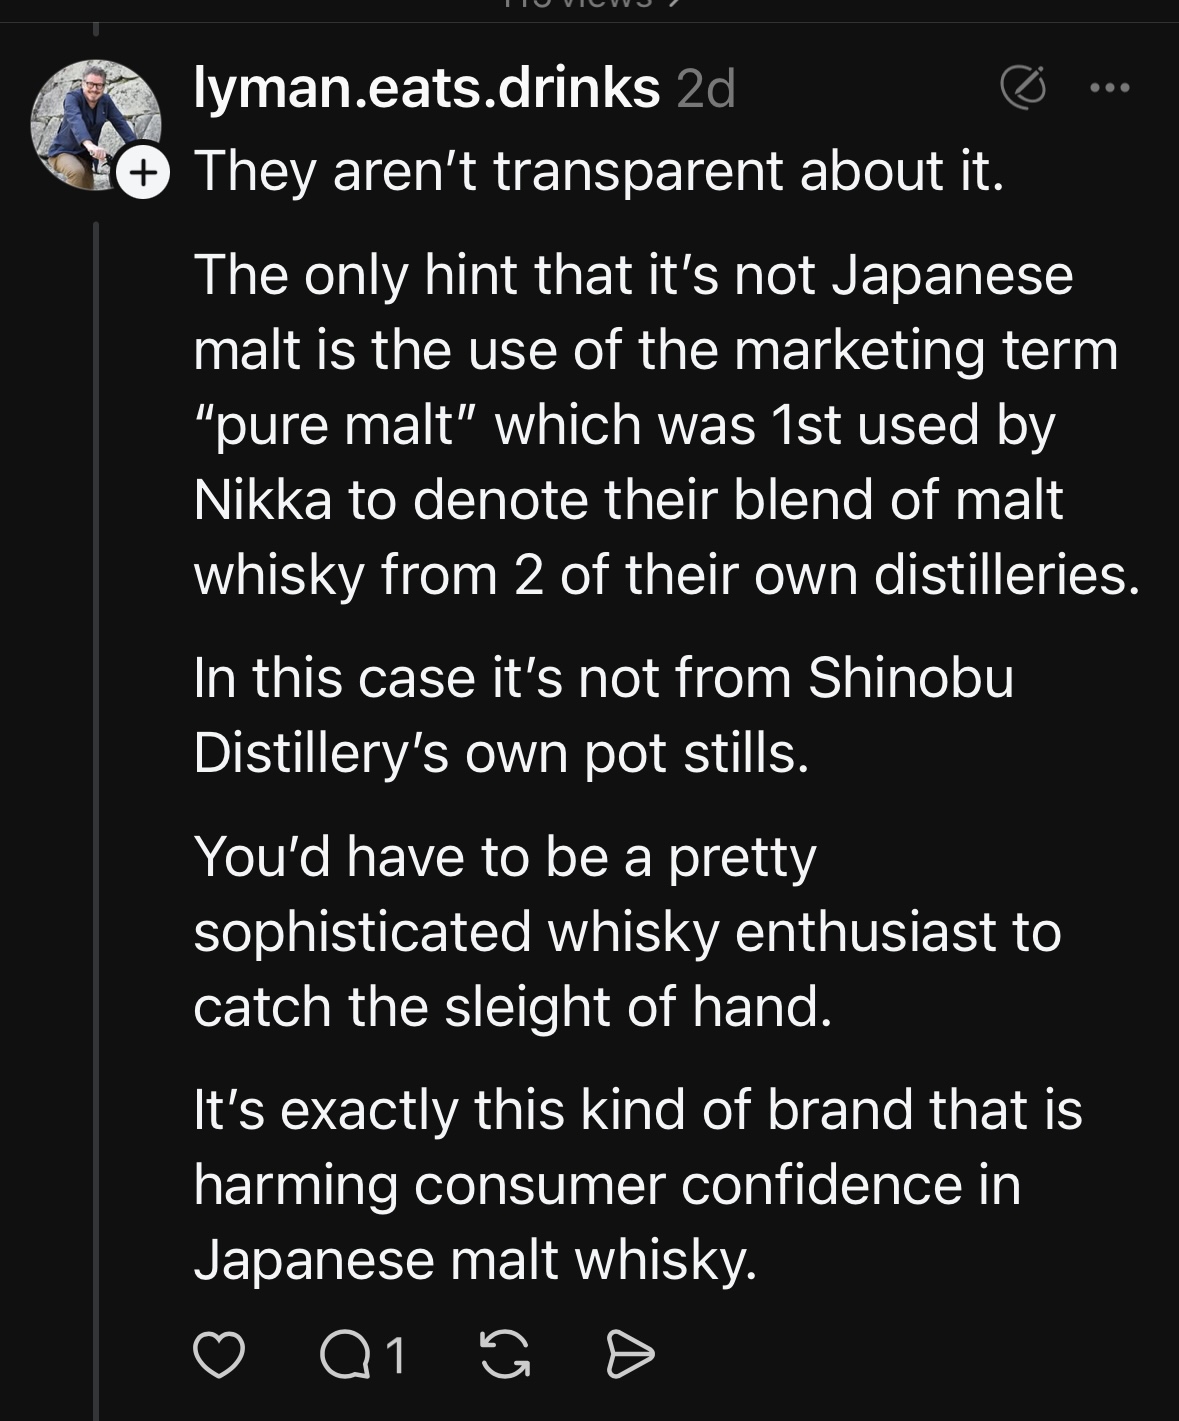Tap the pencil-in-circle icon near the timestamp
1179x1421 pixels.
coord(1023,88)
